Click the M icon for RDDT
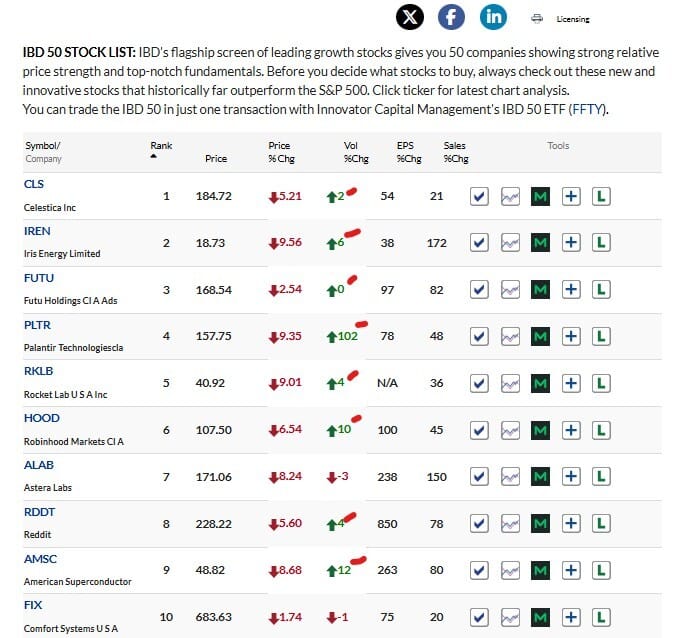The width and height of the screenshot is (676, 638). coord(540,524)
